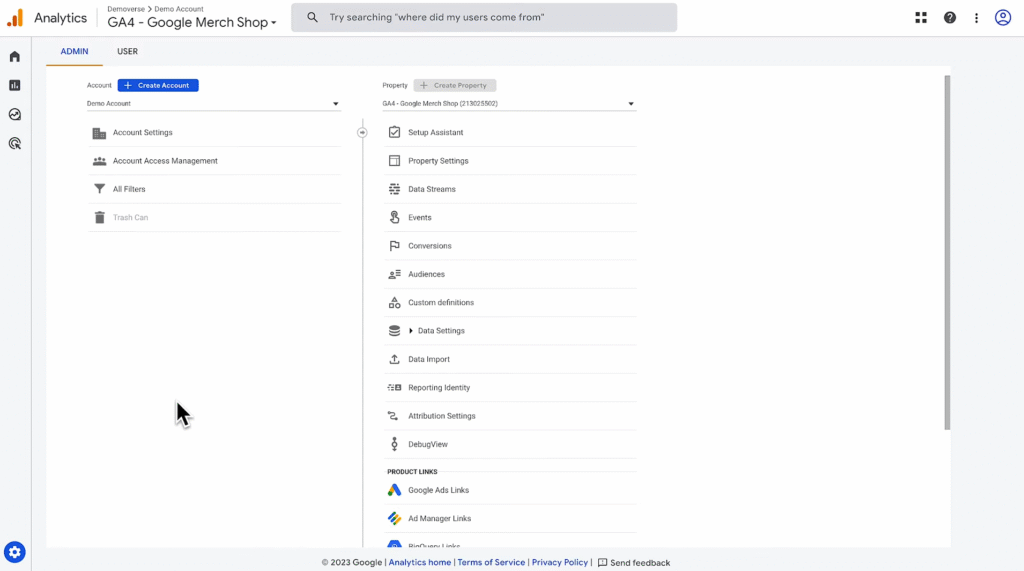Click the Conversions flag icon

(x=394, y=246)
